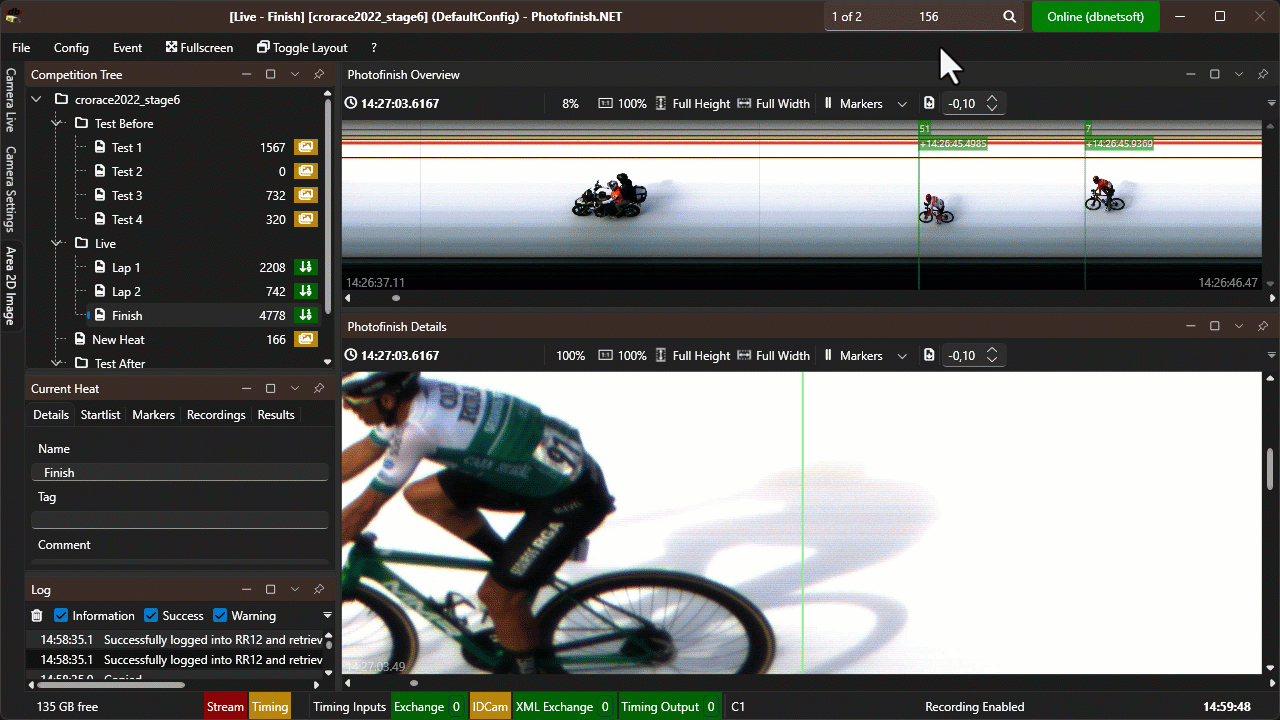This screenshot has width=1280, height=720.
Task: Click the file-export icon in Details toolbar
Action: [929, 356]
